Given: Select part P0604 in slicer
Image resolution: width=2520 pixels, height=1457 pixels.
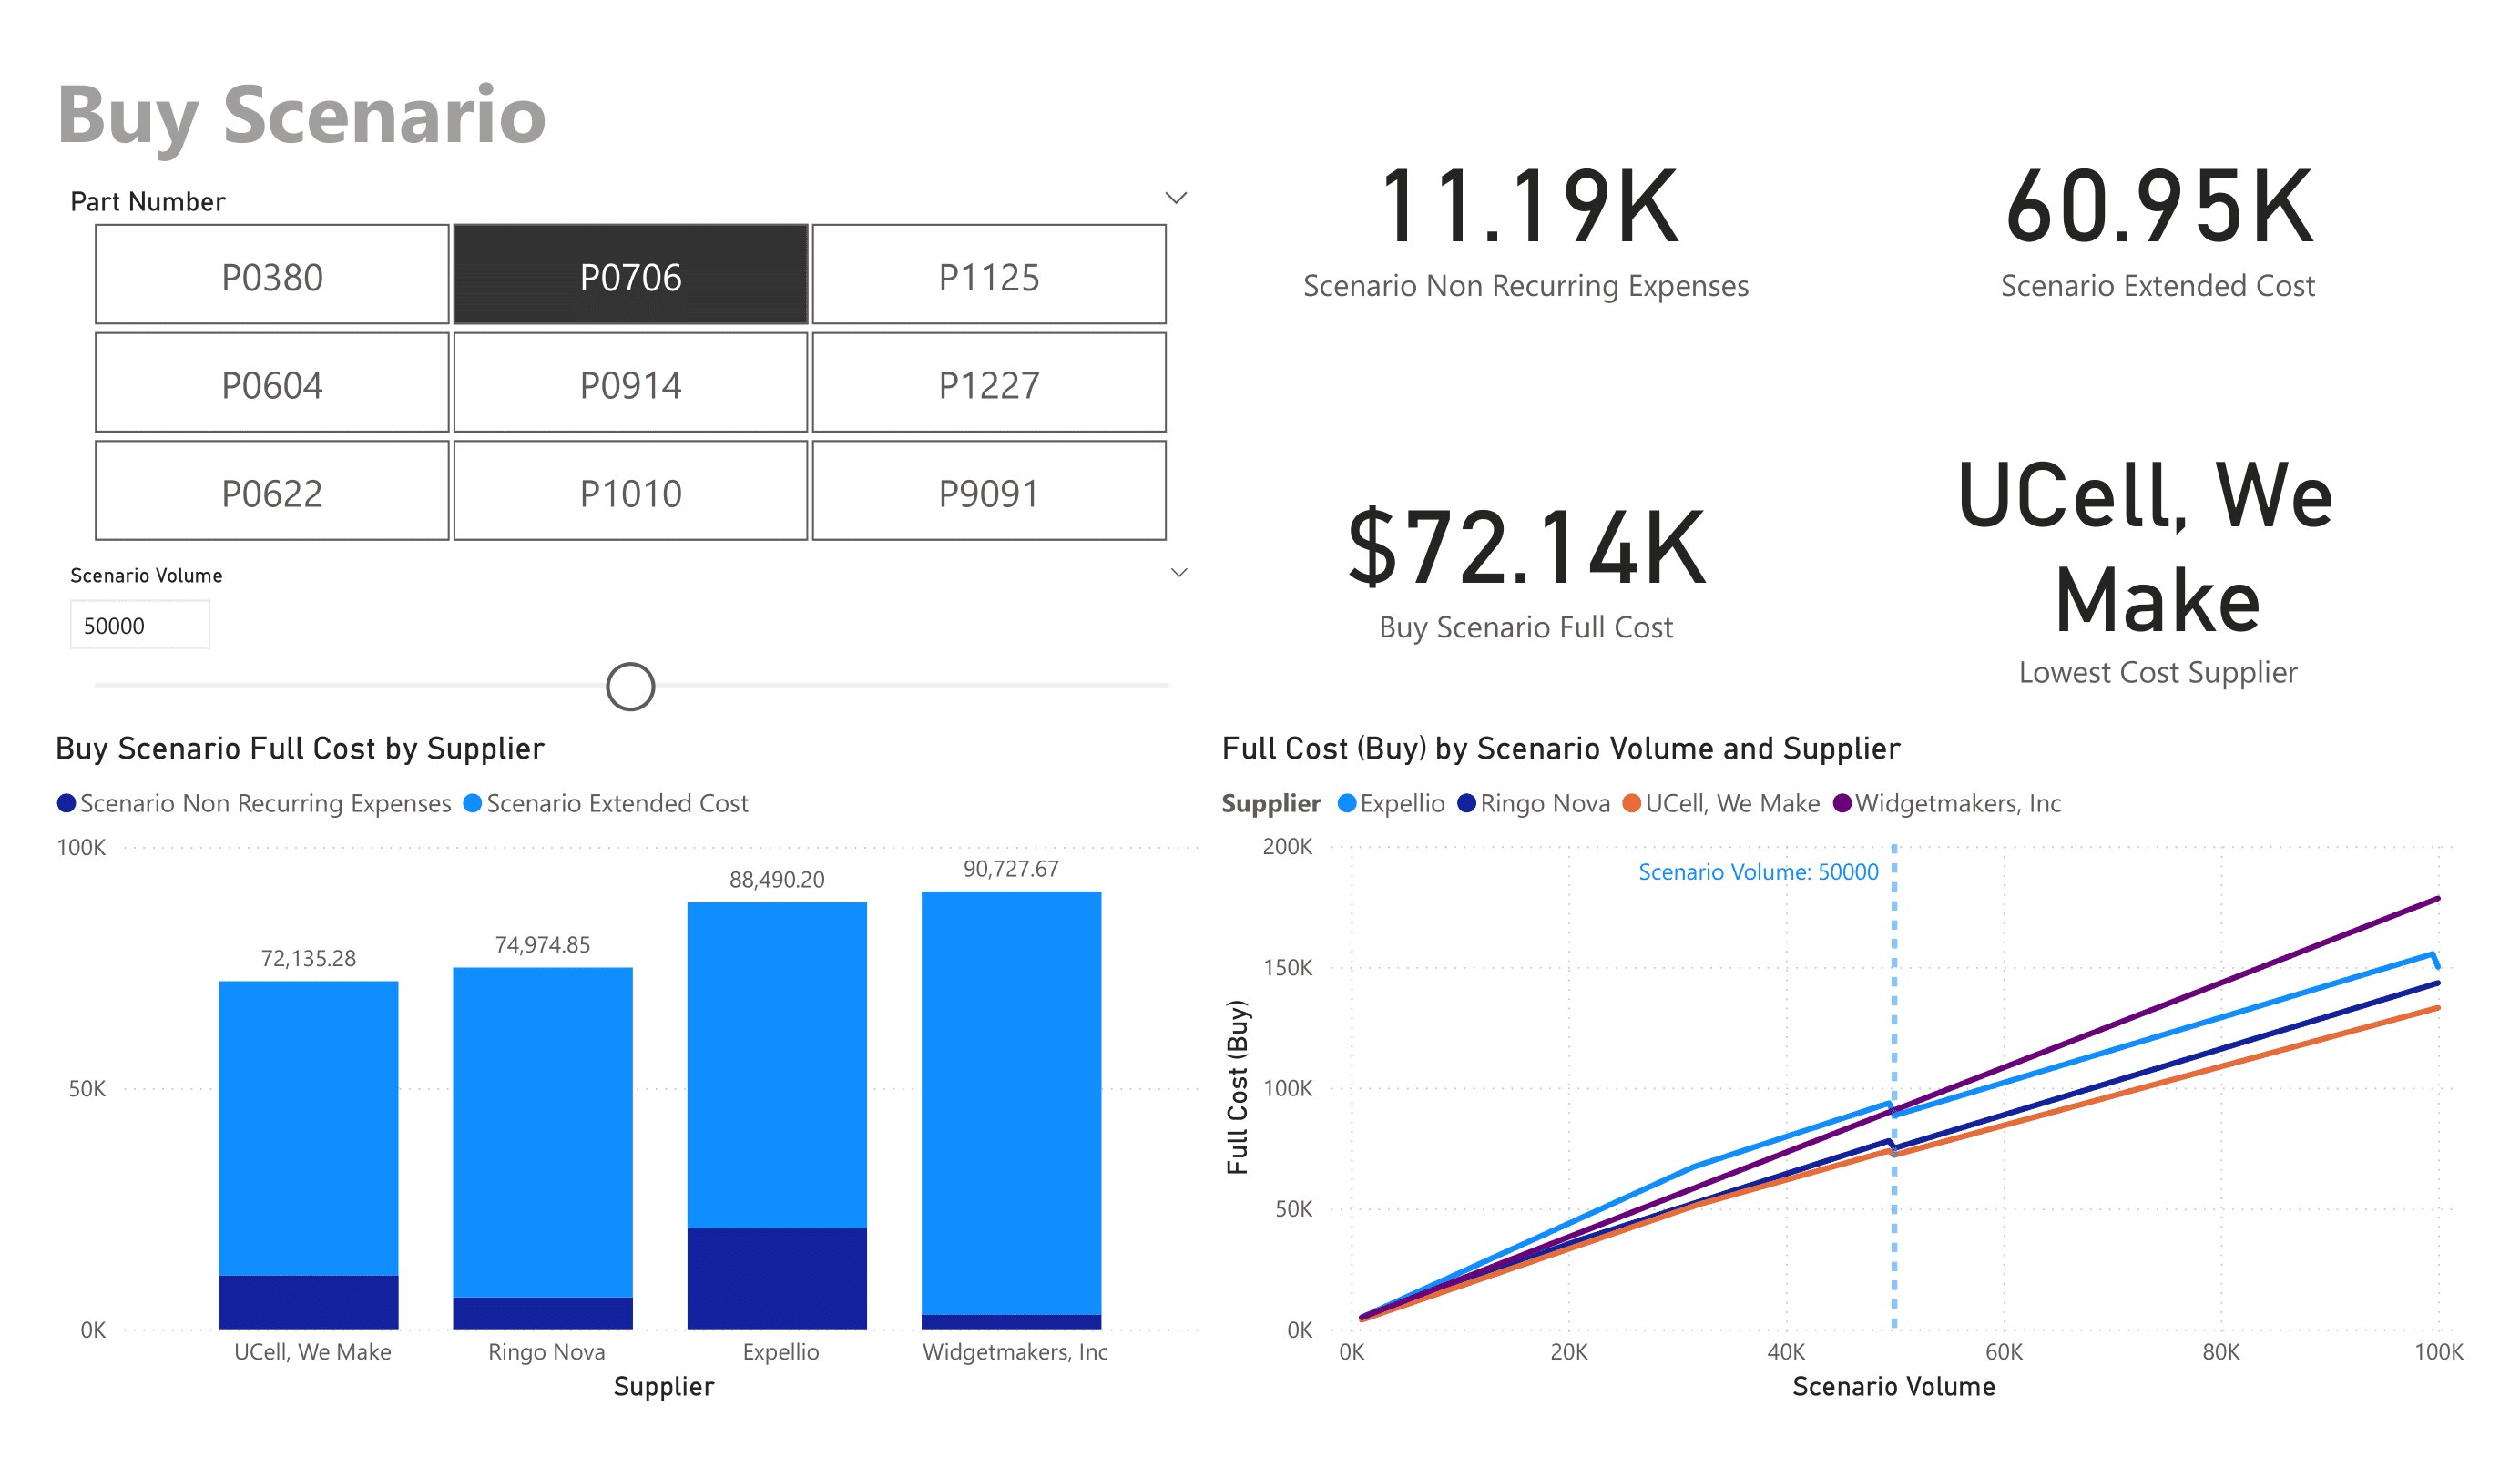Looking at the screenshot, I should point(272,383).
